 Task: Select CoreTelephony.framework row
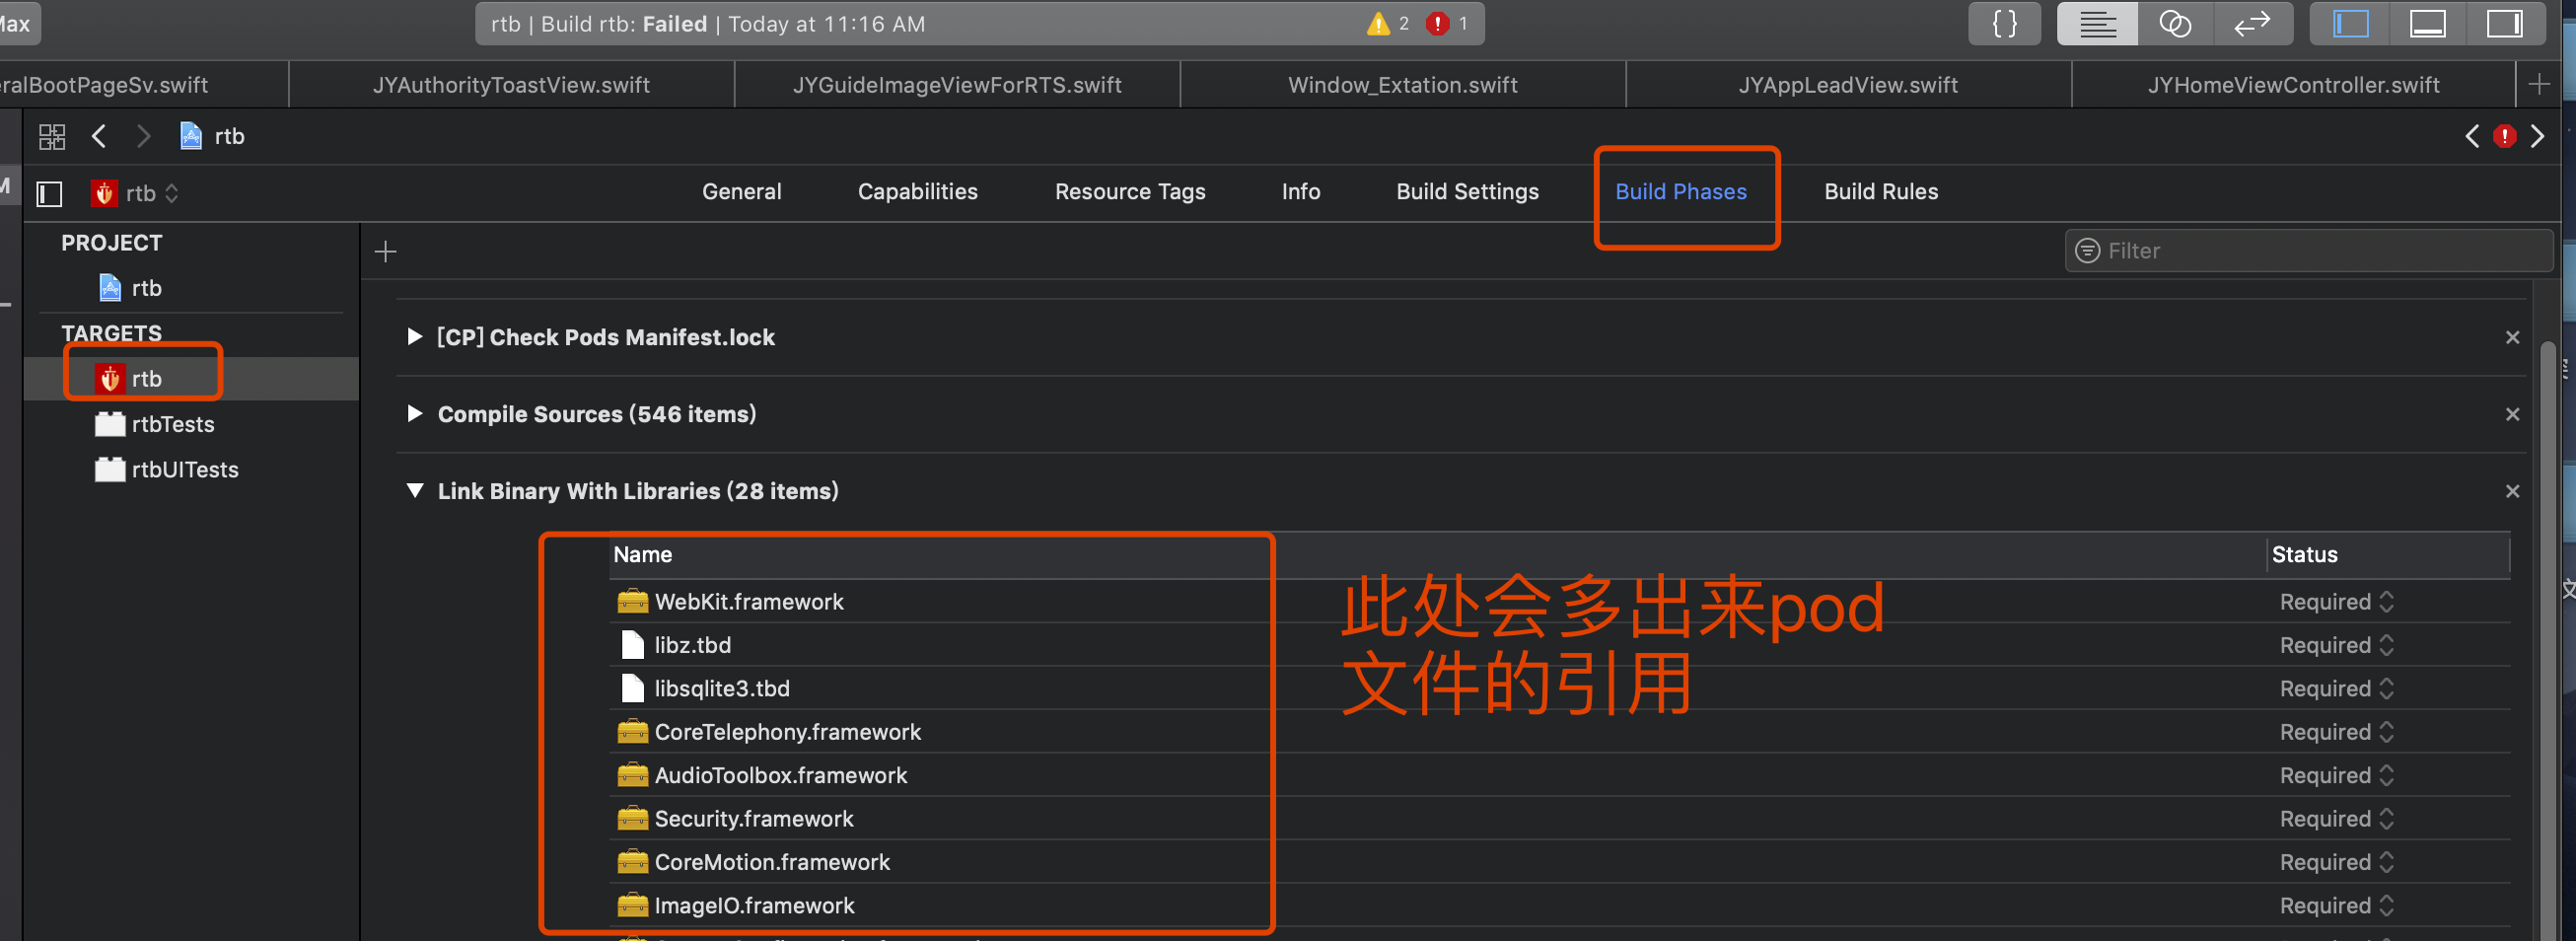pyautogui.click(x=1560, y=732)
